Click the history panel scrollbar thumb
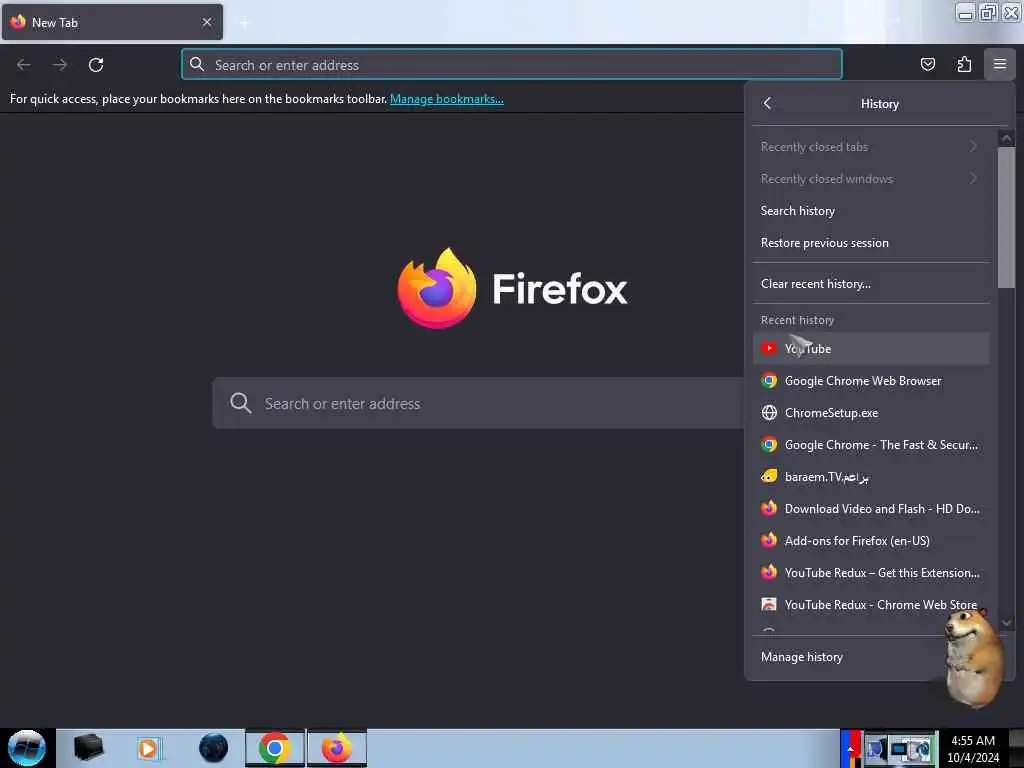Viewport: 1024px width, 768px height. coord(1006,217)
